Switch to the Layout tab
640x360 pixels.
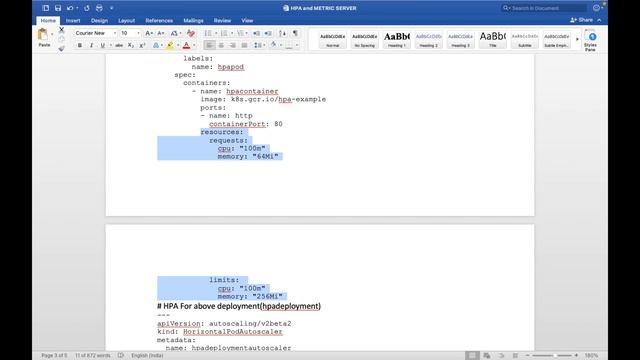127,20
